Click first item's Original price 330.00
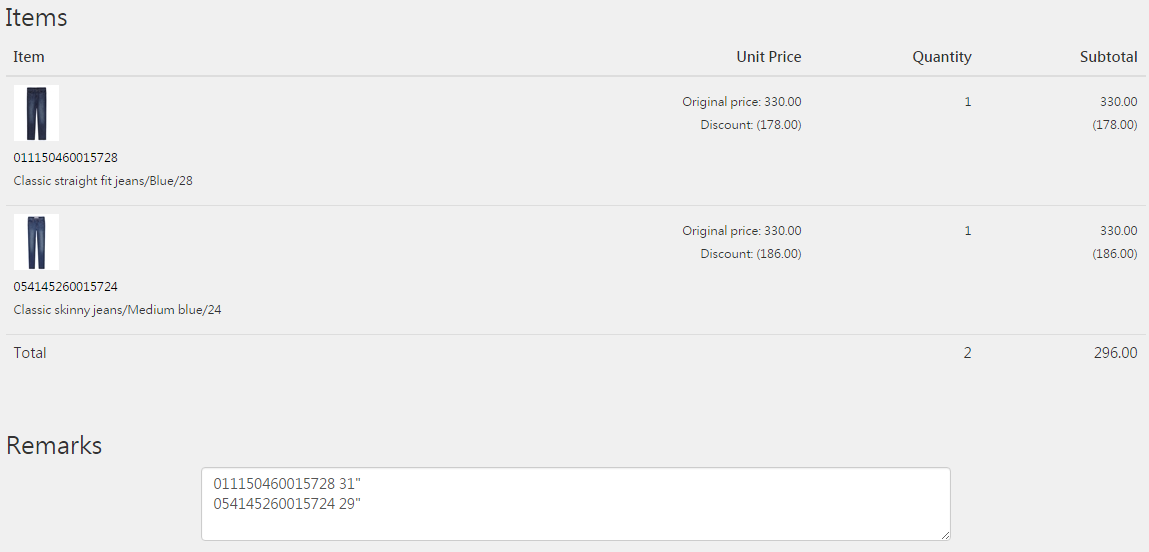 coord(741,102)
